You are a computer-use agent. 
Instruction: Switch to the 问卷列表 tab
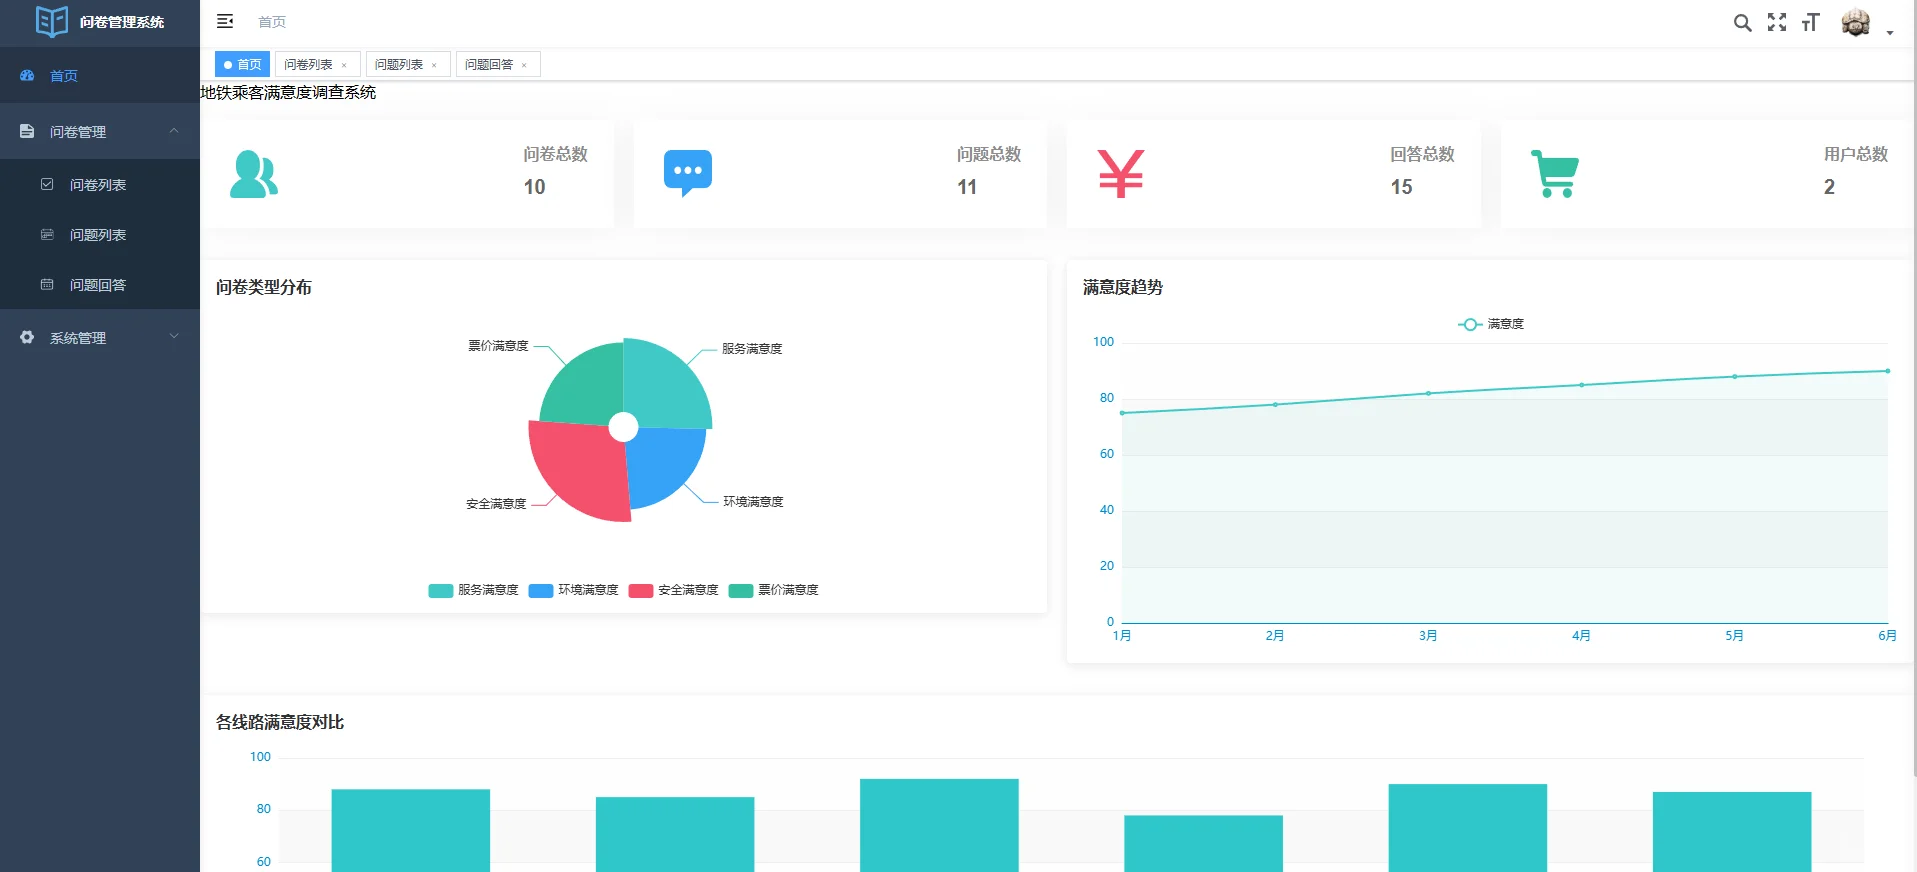pyautogui.click(x=308, y=64)
